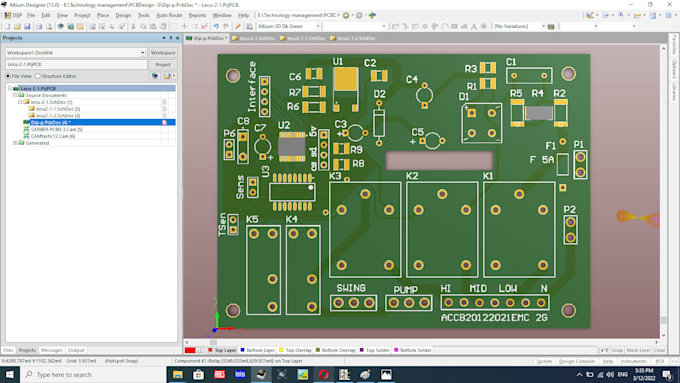The width and height of the screenshot is (680, 383).
Task: Select the Bottom Solder magenta layer tab
Action: [x=413, y=350]
